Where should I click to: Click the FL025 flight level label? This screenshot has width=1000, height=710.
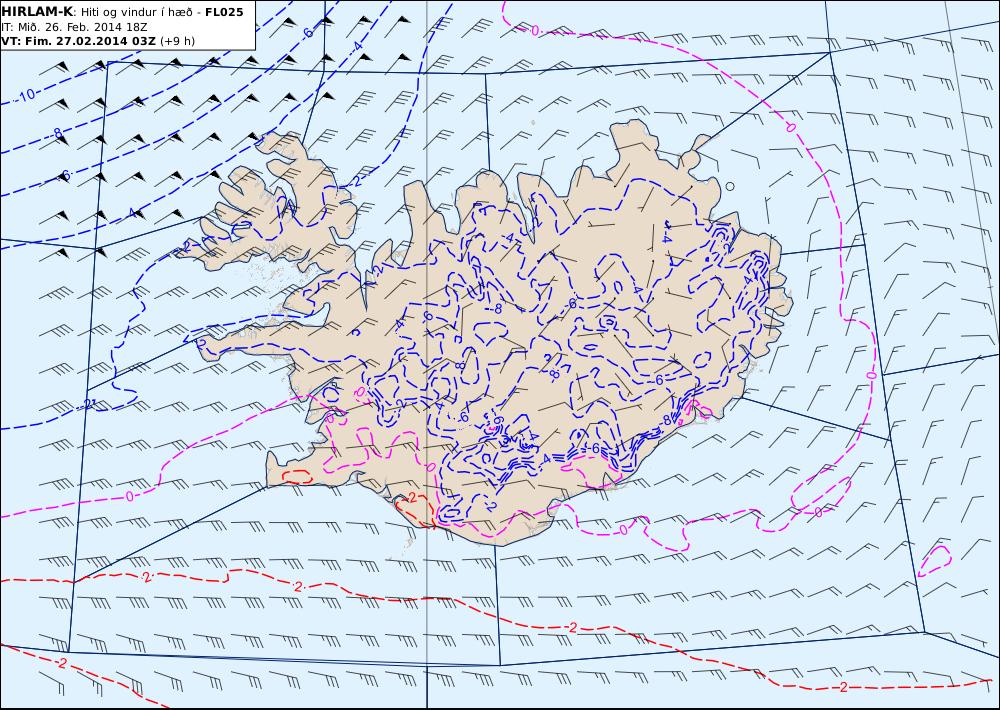(224, 12)
